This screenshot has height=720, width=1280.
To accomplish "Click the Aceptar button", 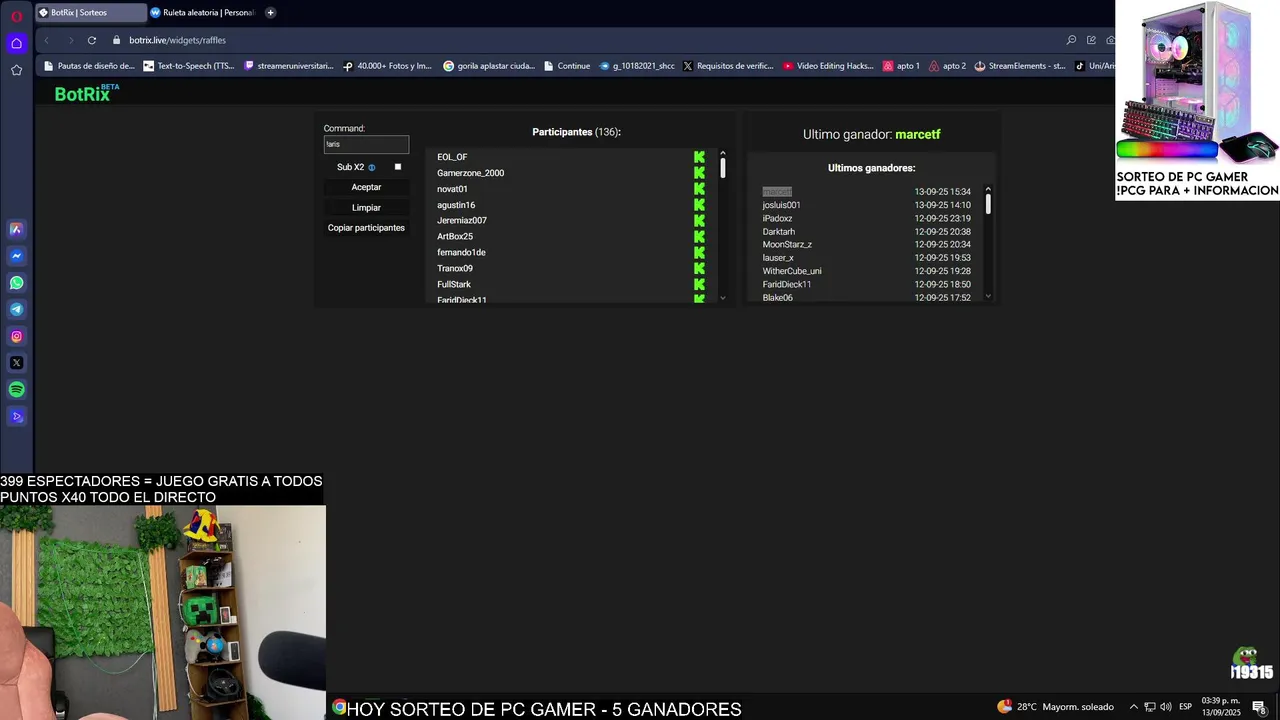I will pyautogui.click(x=366, y=187).
